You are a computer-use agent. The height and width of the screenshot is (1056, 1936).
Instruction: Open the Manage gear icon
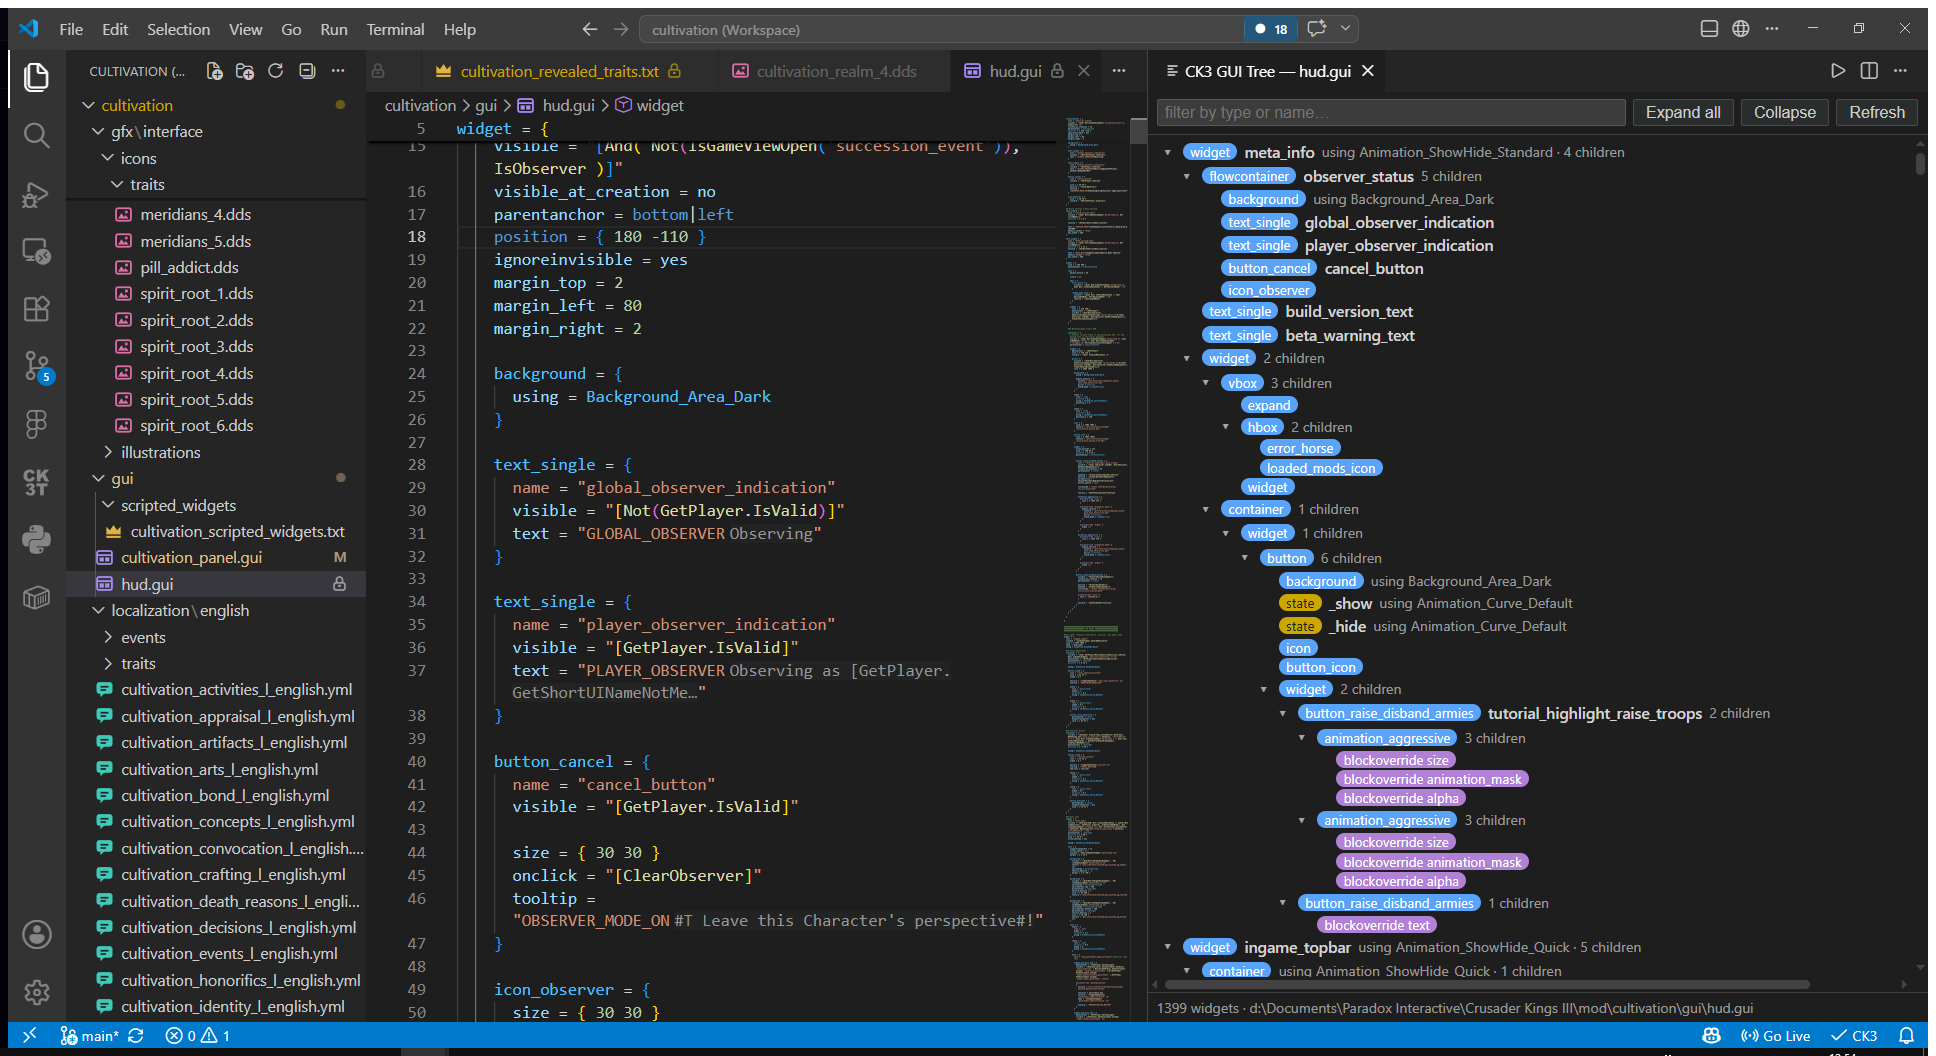point(37,992)
